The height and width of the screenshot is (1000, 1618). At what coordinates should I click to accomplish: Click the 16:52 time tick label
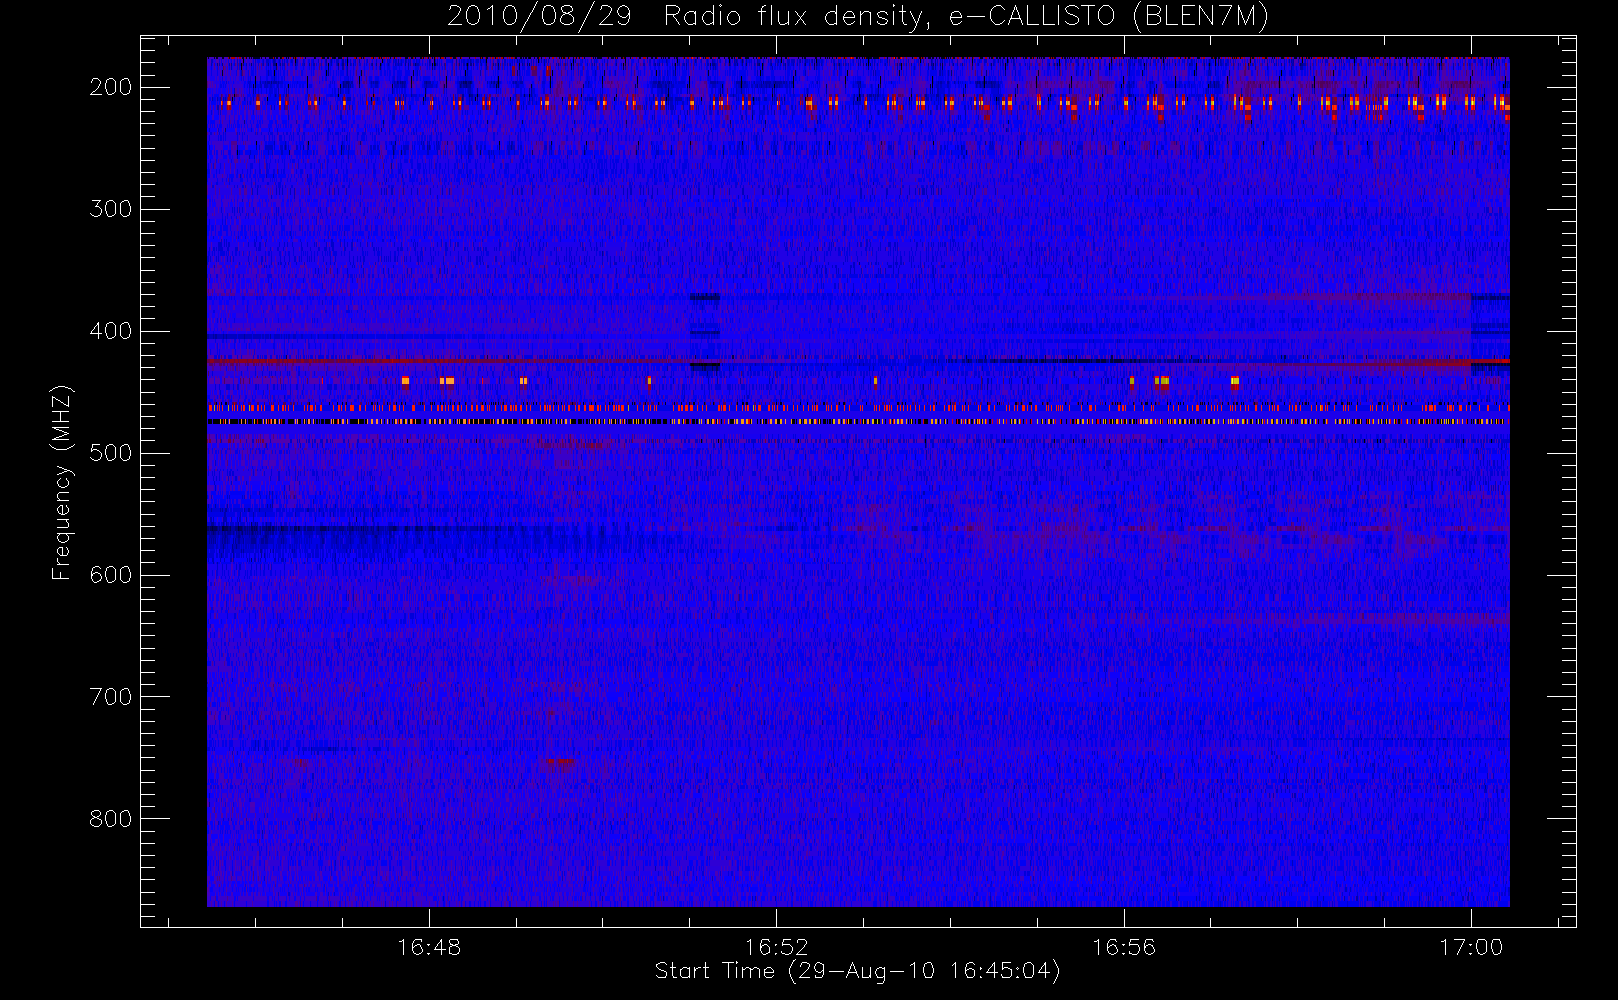coord(776,947)
